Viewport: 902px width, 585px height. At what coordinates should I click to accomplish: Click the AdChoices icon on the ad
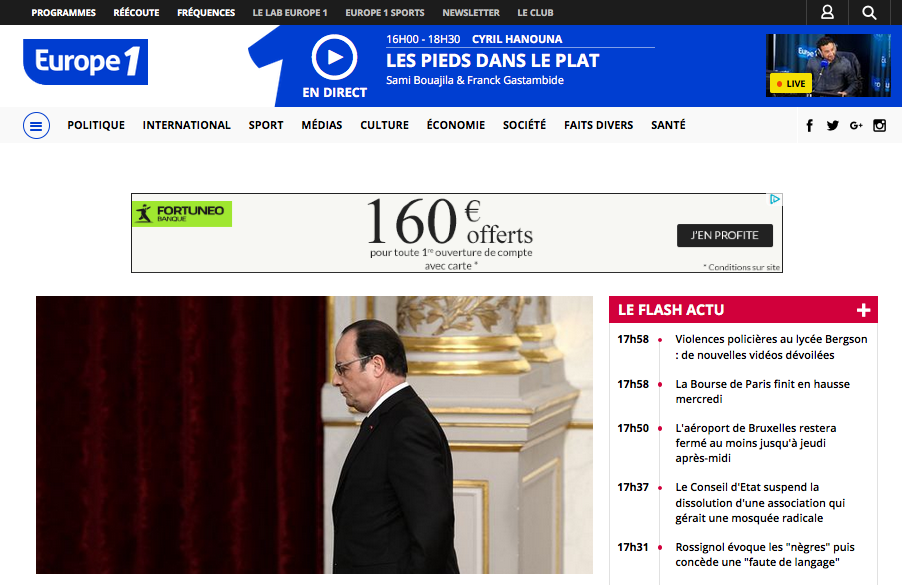(x=775, y=199)
